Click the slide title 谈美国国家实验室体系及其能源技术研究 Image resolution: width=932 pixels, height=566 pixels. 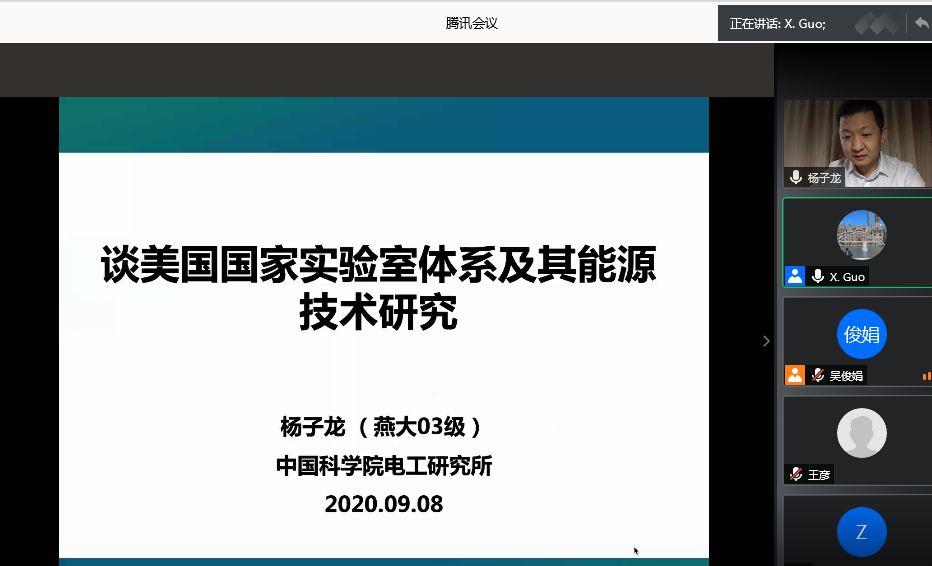[x=379, y=289]
